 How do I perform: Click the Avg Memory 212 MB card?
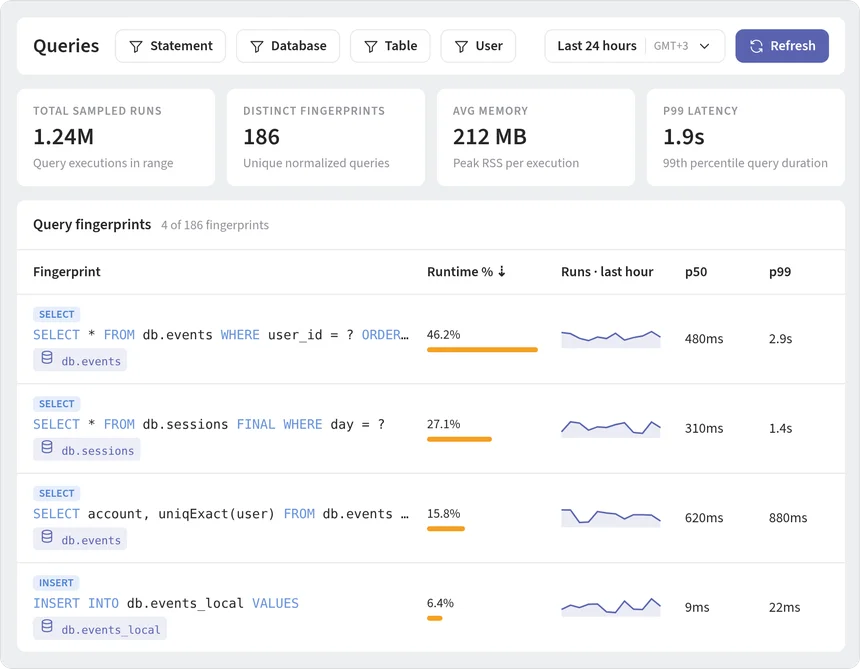[x=536, y=137]
